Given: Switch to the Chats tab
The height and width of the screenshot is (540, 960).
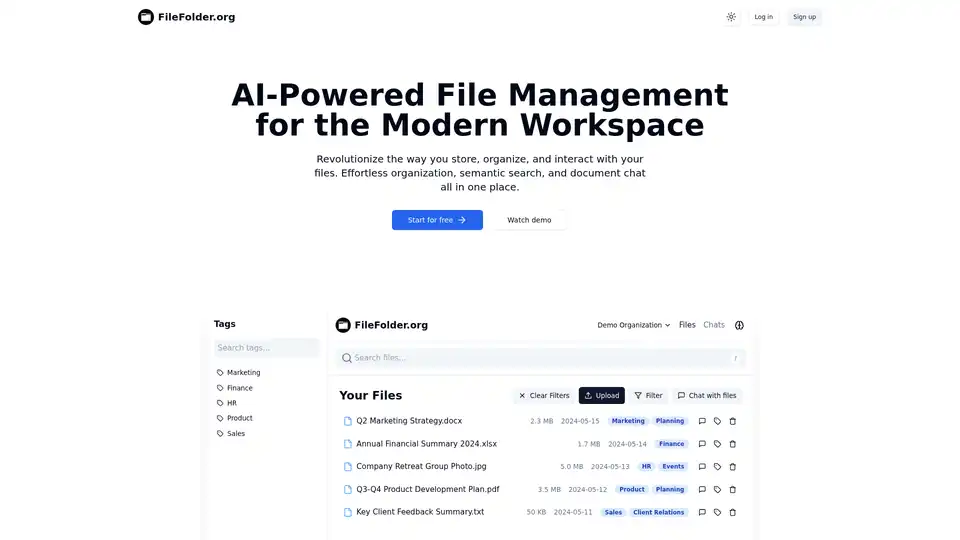Looking at the screenshot, I should pyautogui.click(x=714, y=325).
